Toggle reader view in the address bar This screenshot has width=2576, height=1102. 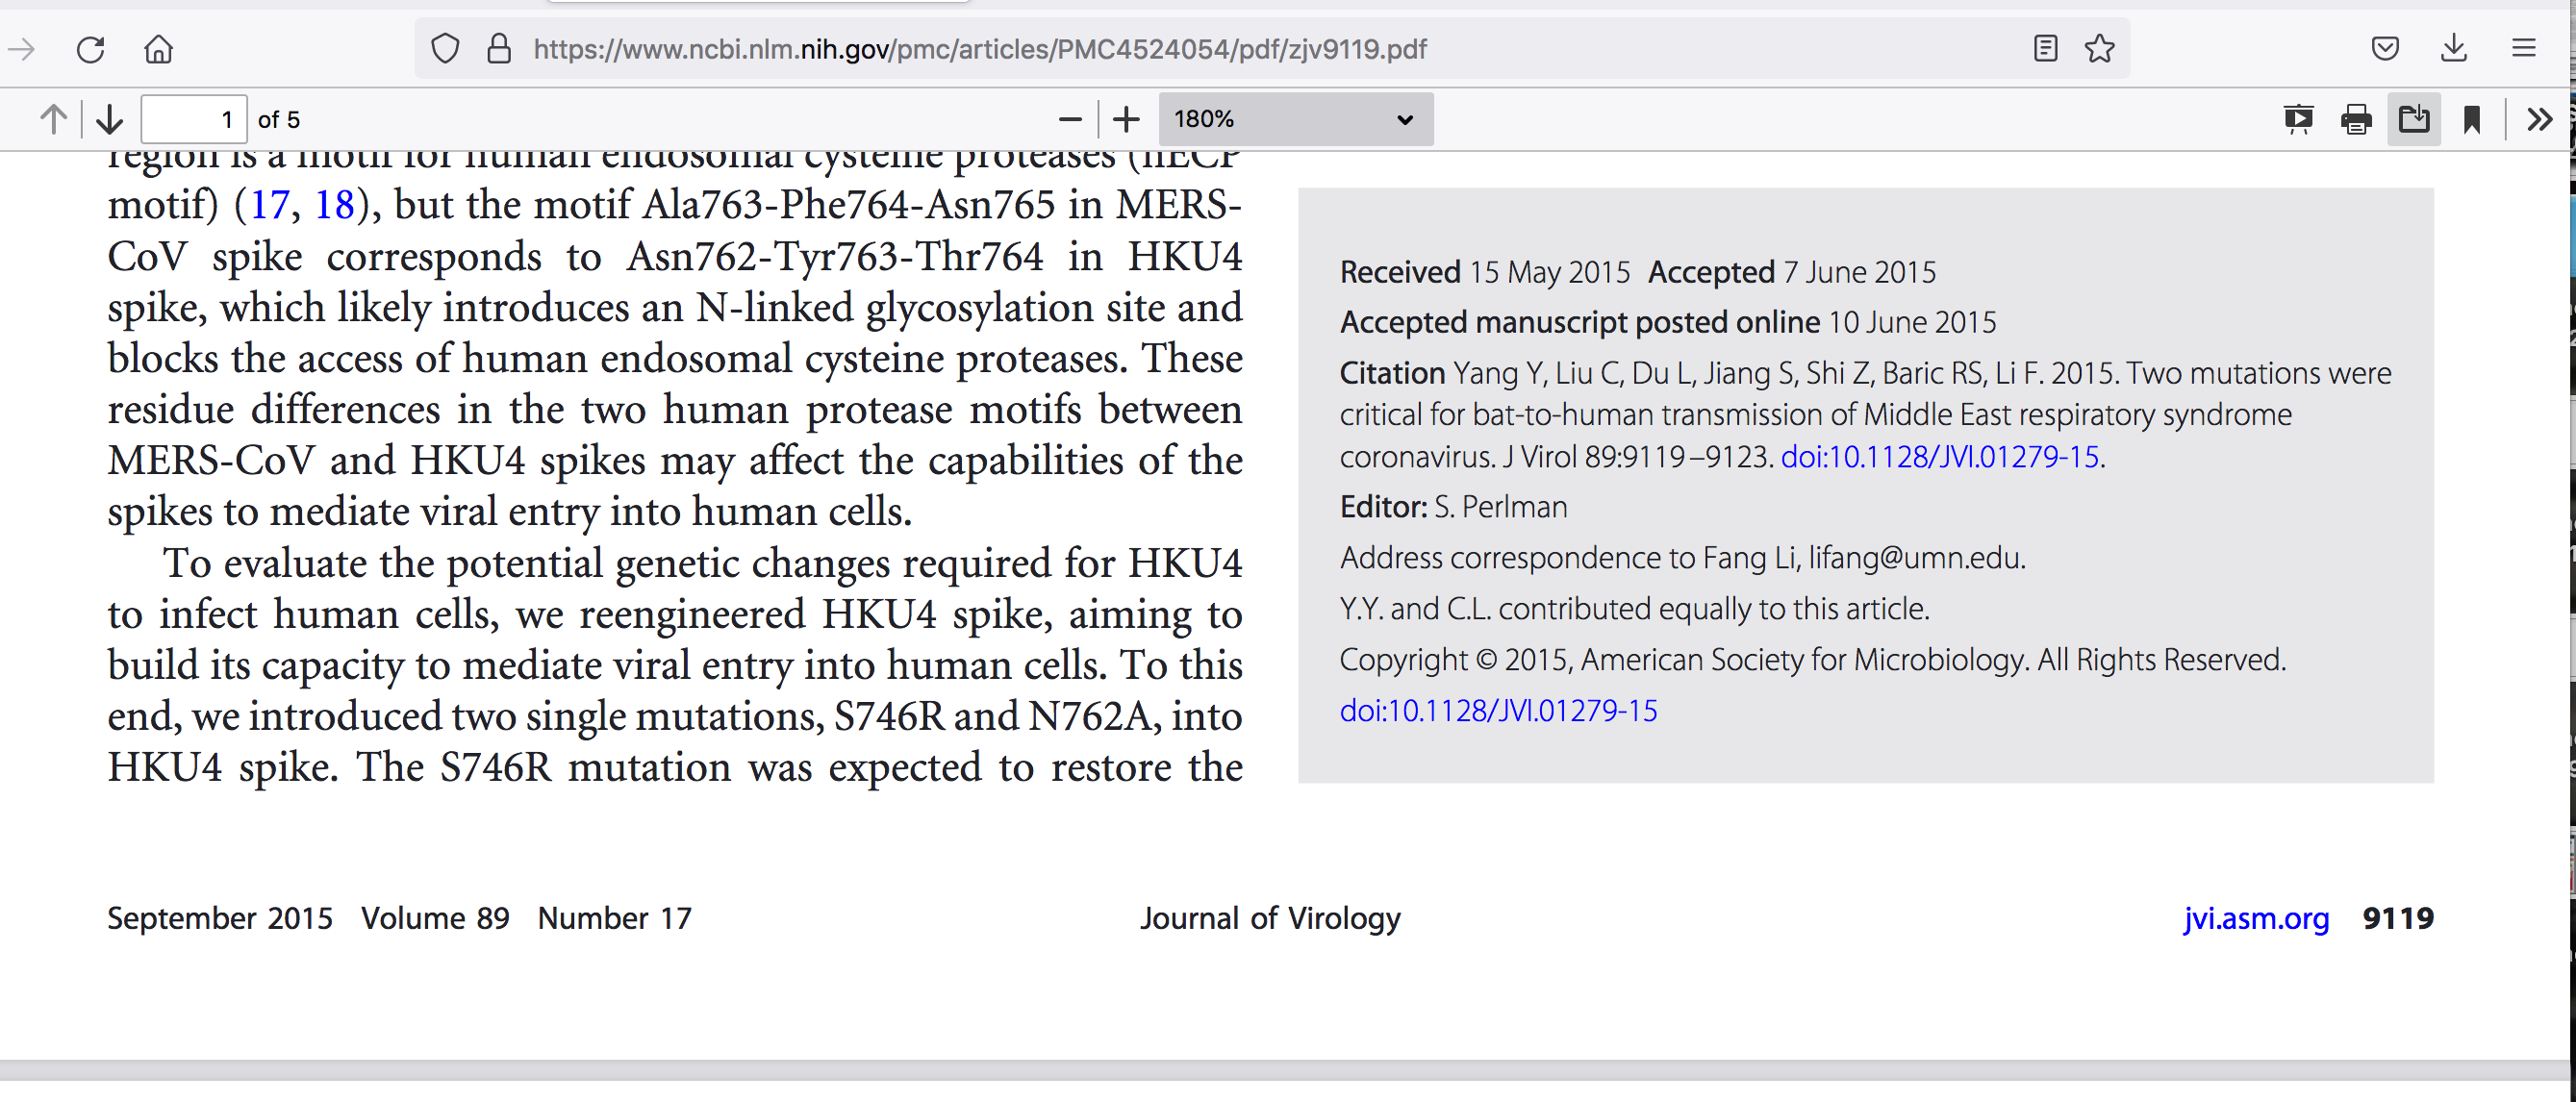click(x=2045, y=49)
